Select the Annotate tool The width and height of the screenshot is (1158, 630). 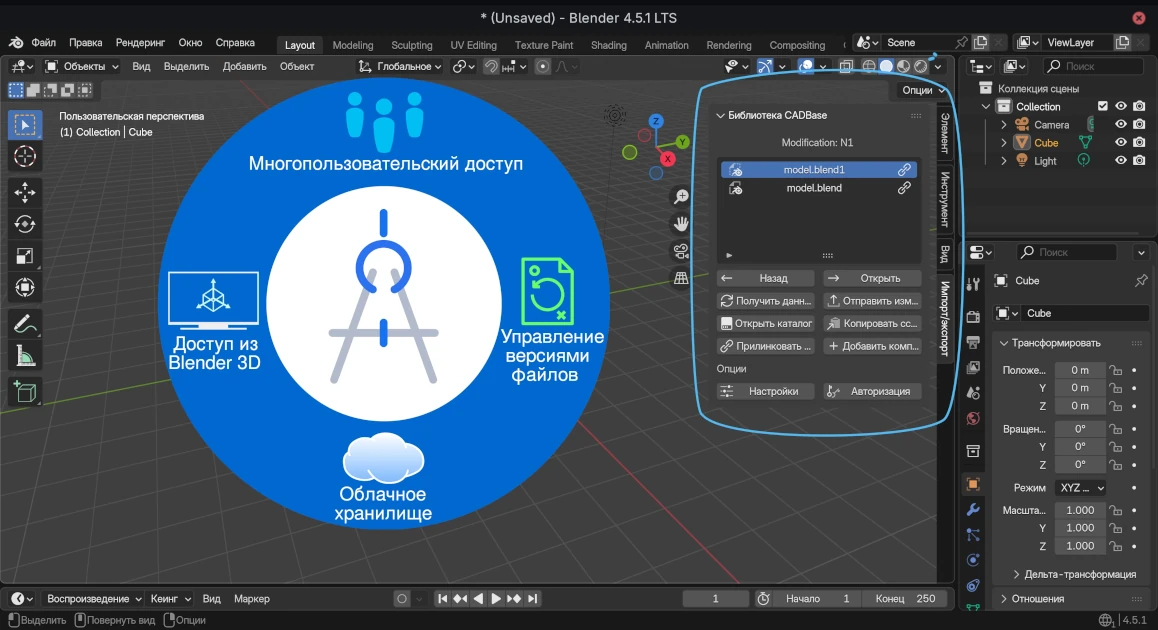pos(25,322)
